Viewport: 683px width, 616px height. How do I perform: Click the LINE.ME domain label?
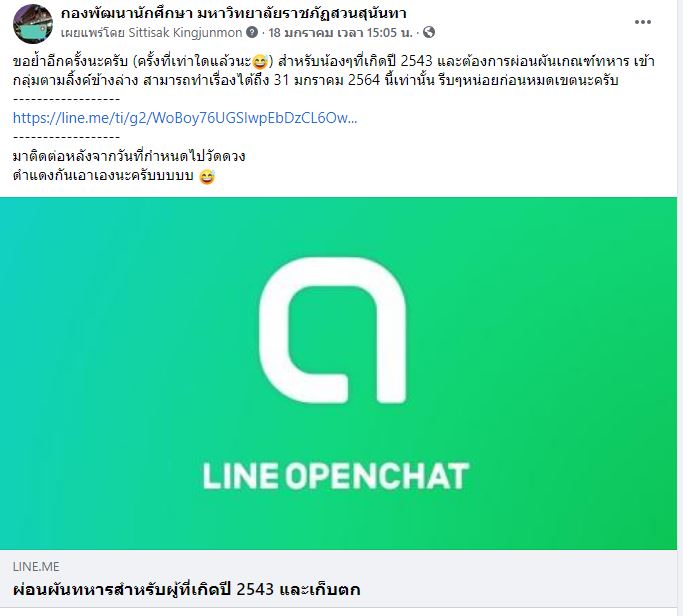(36, 566)
